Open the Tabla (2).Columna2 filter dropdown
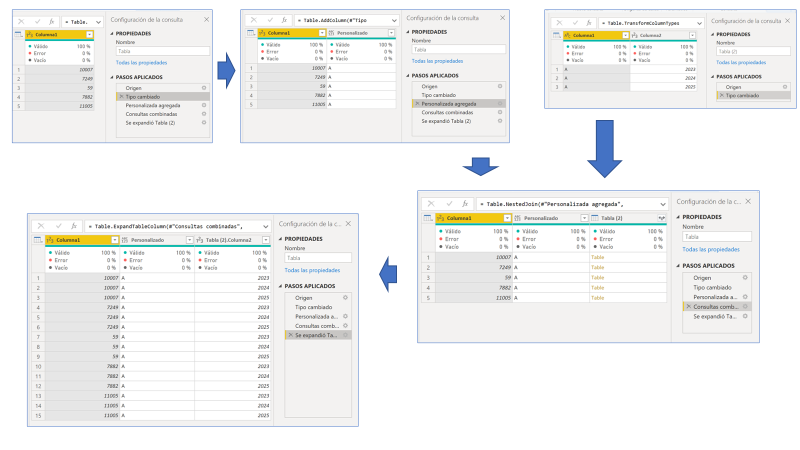The image size is (800, 450). [266, 240]
